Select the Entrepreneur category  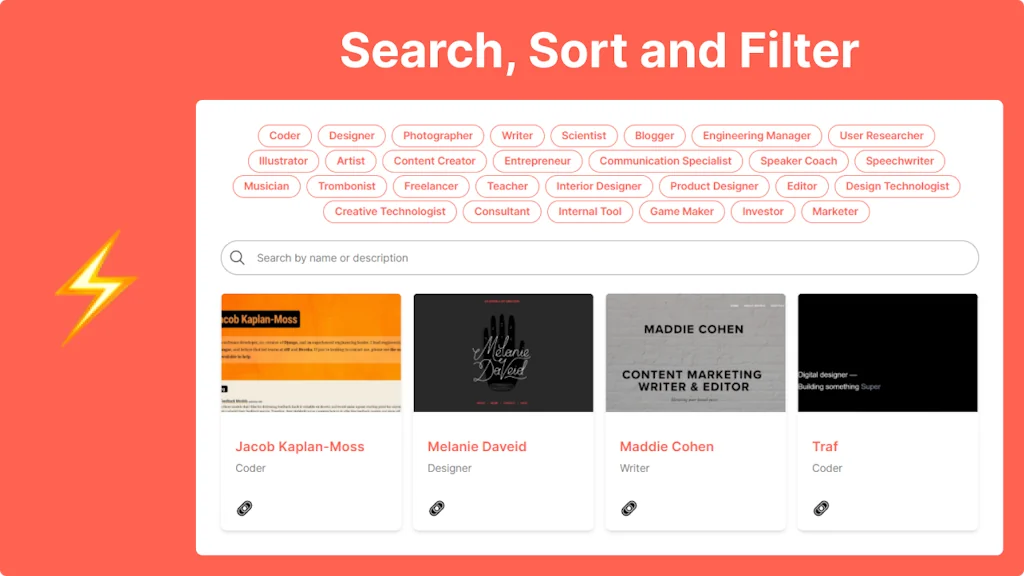[x=537, y=161]
